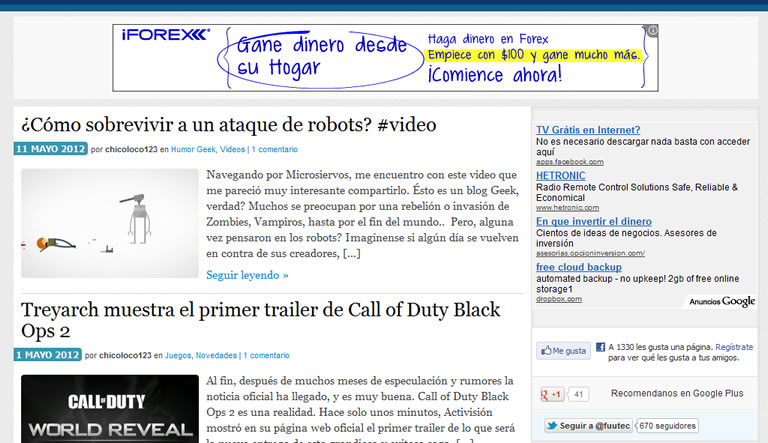This screenshot has height=443, width=768.
Task: Click the Call of Duty World Reveal thumbnail
Action: point(110,409)
